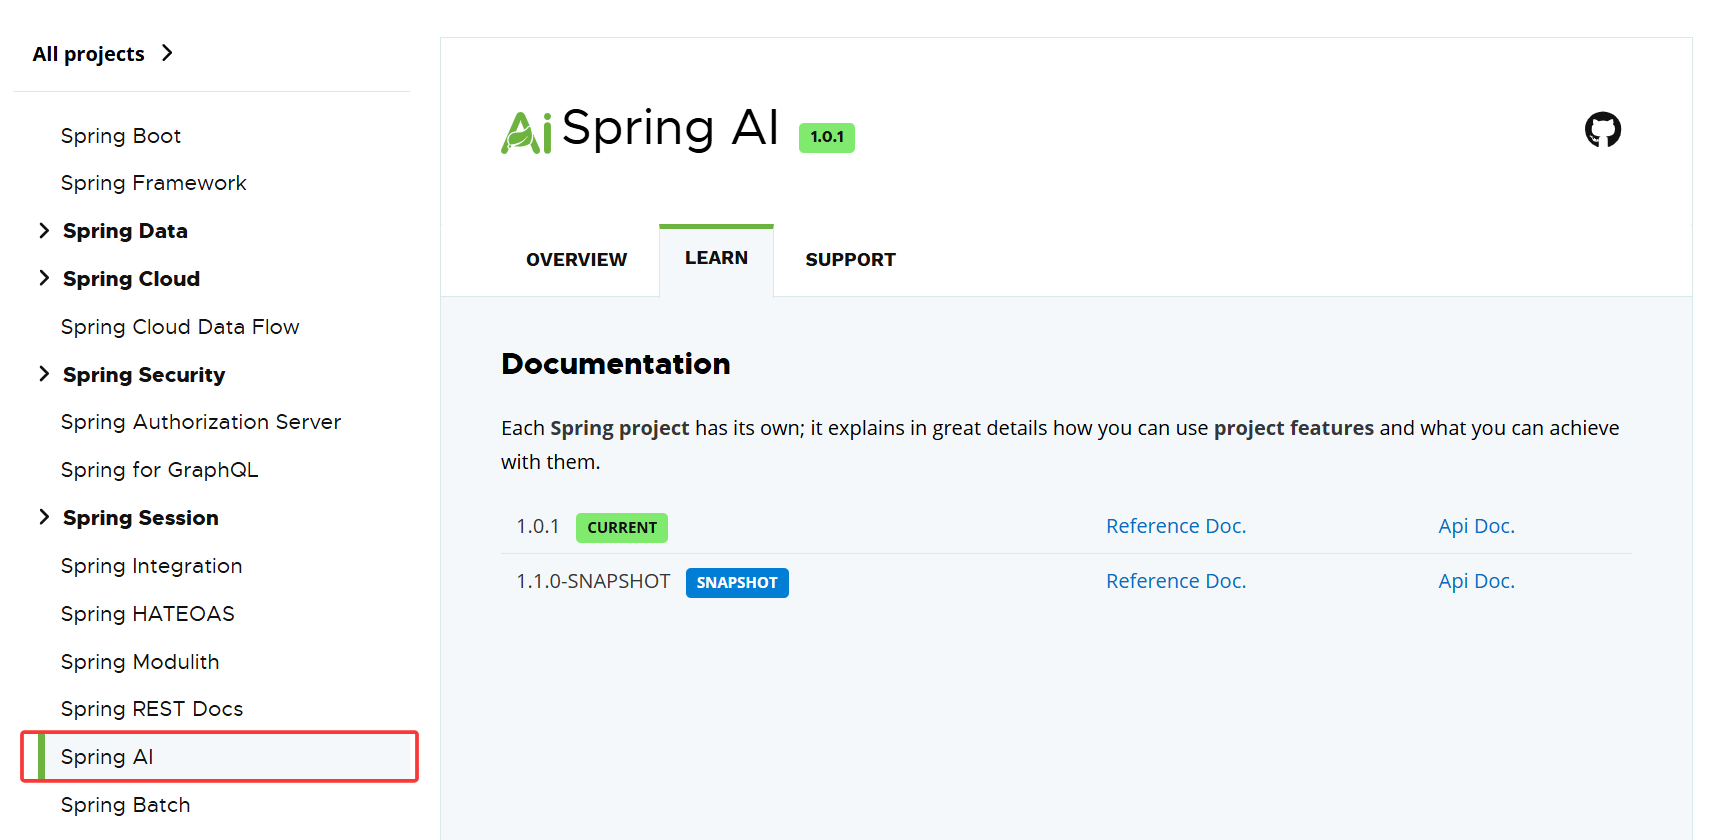
Task: Click the Spring AI logo icon
Action: (526, 132)
